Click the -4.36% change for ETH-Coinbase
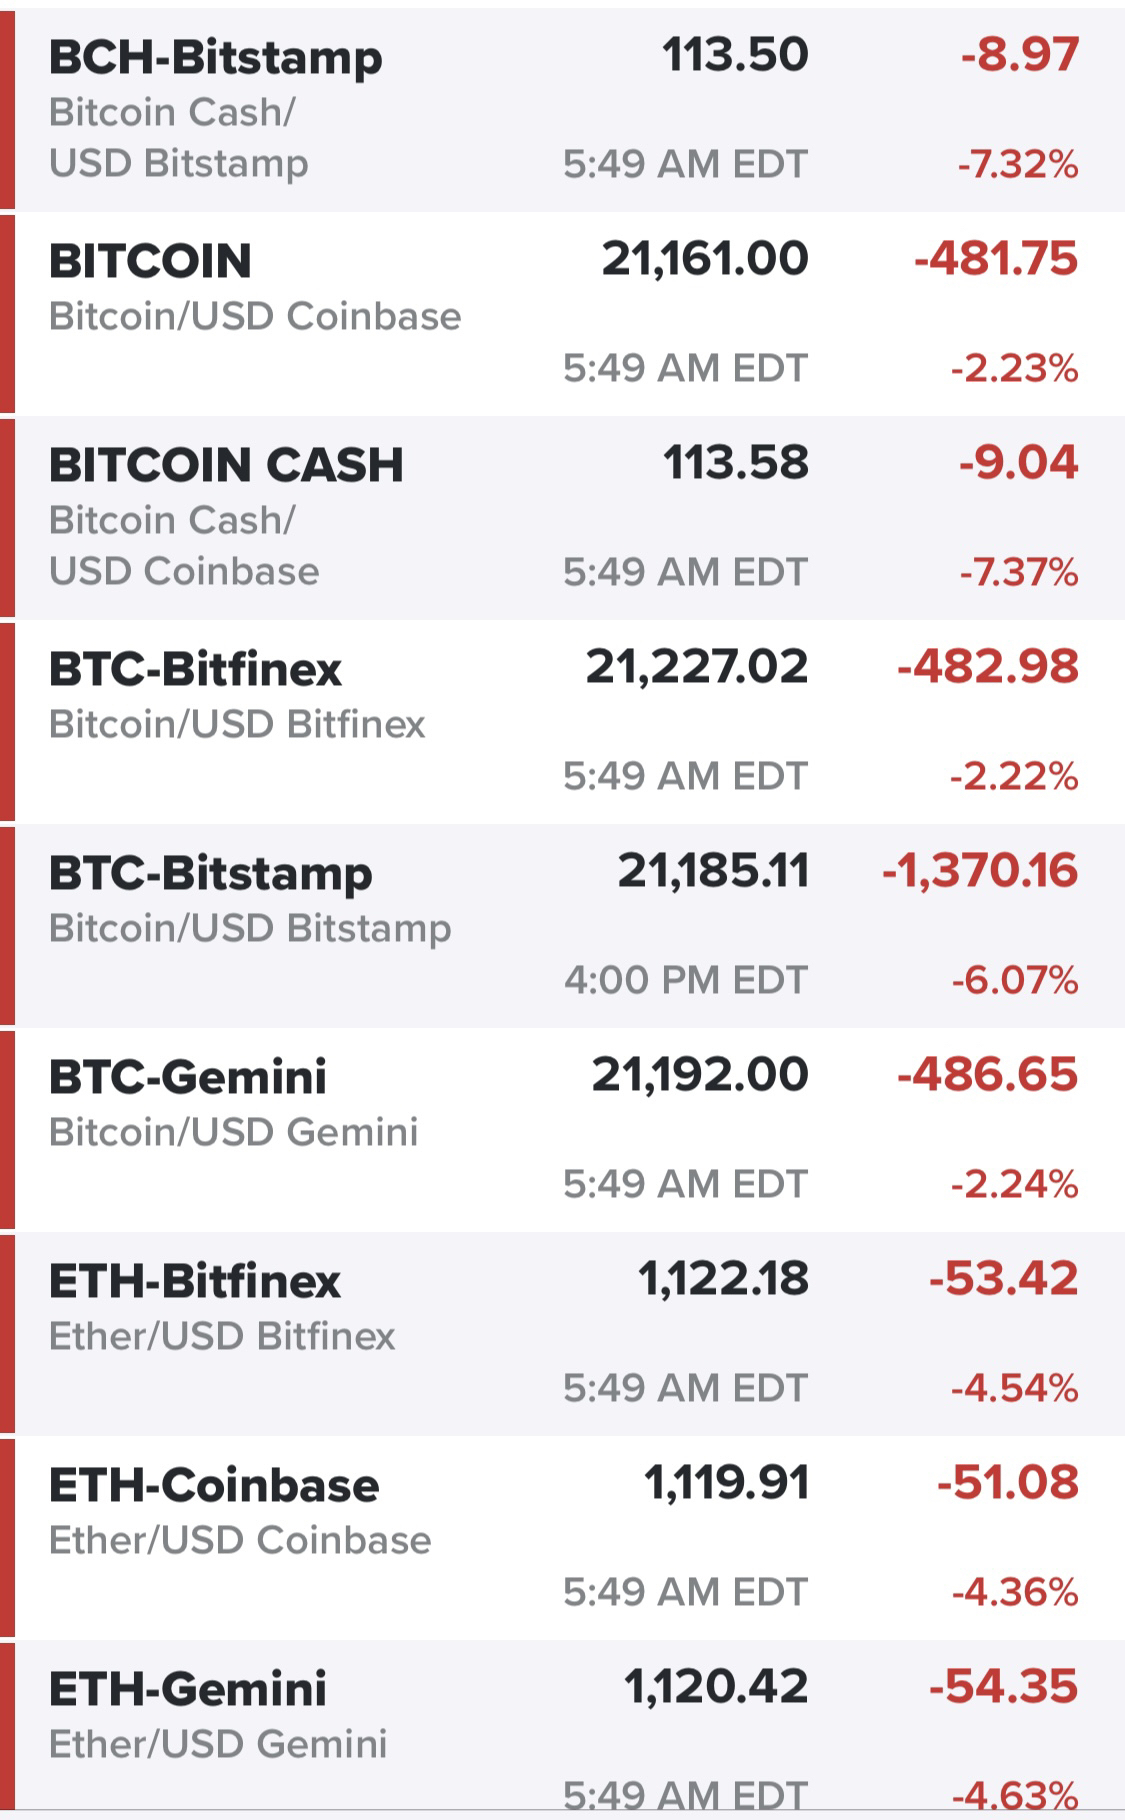Viewport: 1125px width, 1820px height. click(x=1014, y=1592)
